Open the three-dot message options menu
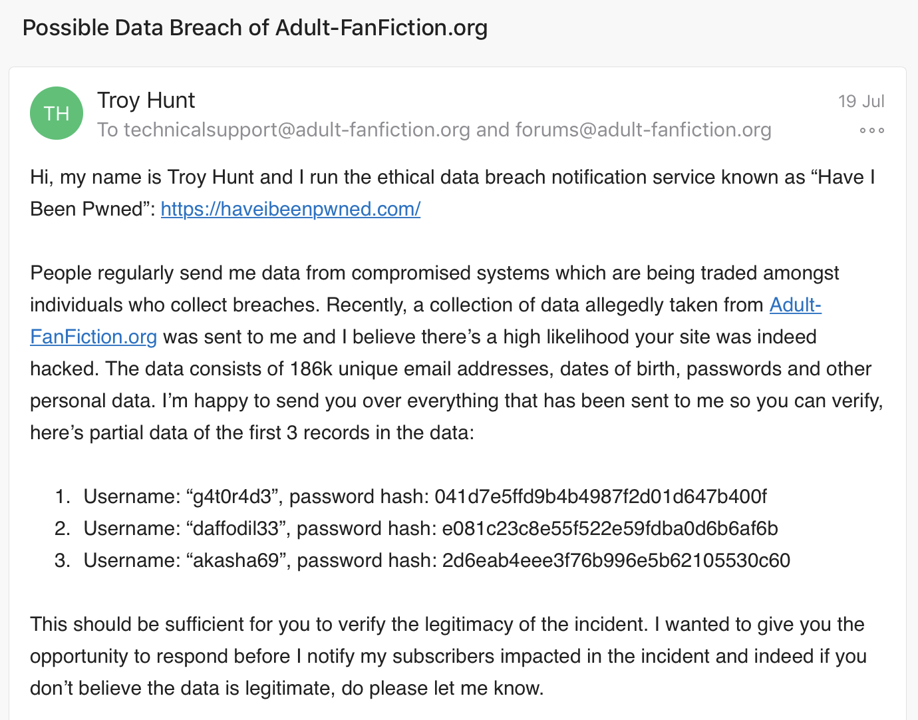This screenshot has width=918, height=720. click(872, 131)
